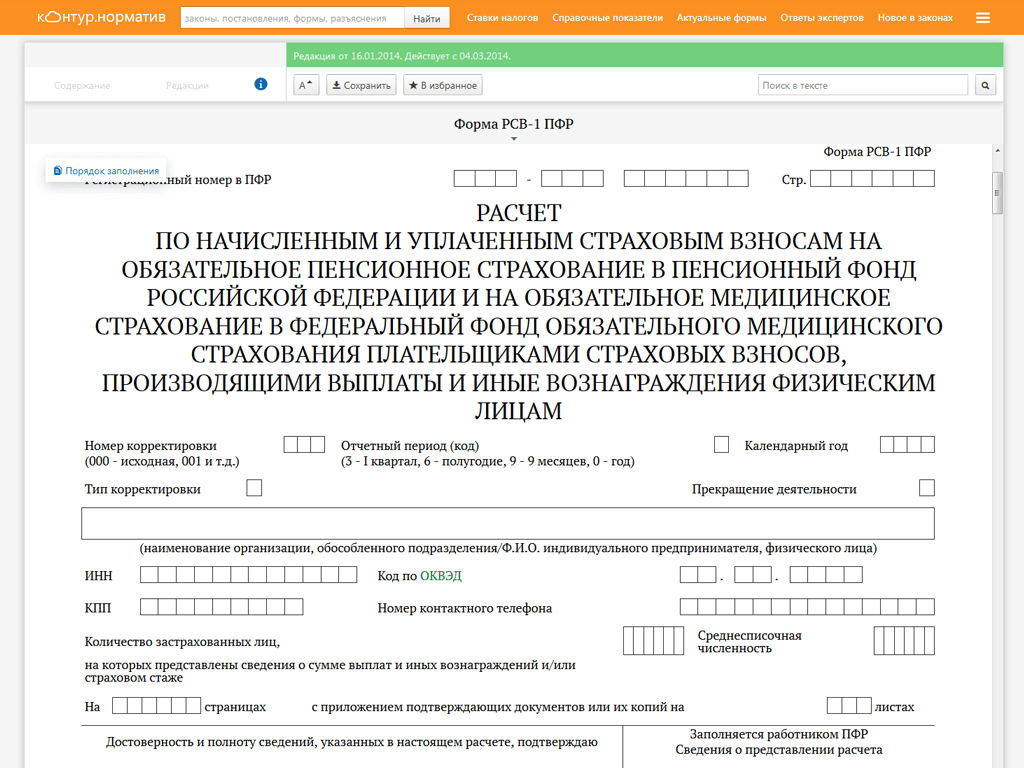Click the ИНН digit boxes
1024x768 pixels.
click(249, 575)
